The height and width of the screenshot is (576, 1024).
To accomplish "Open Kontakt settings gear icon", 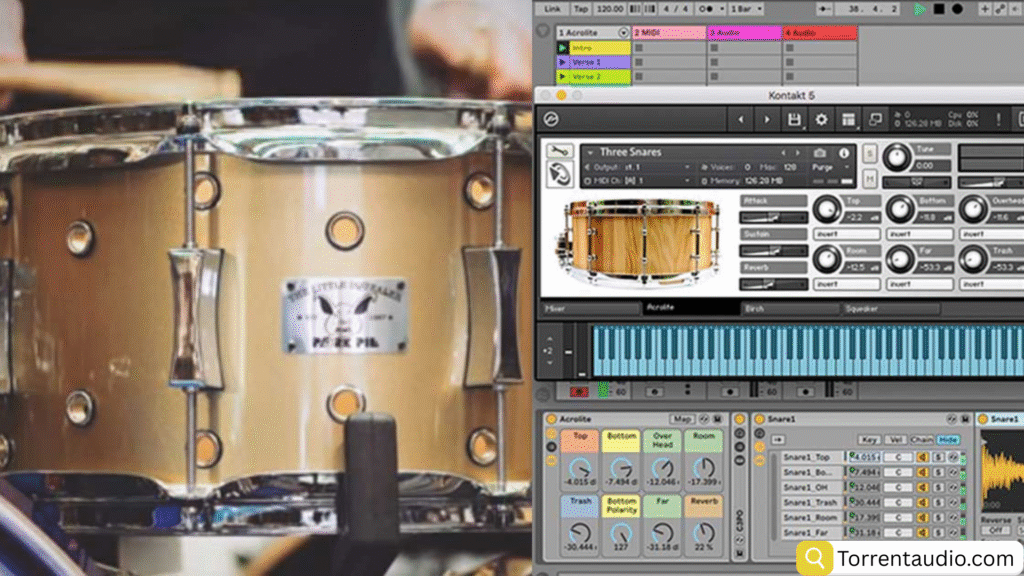I will (821, 120).
